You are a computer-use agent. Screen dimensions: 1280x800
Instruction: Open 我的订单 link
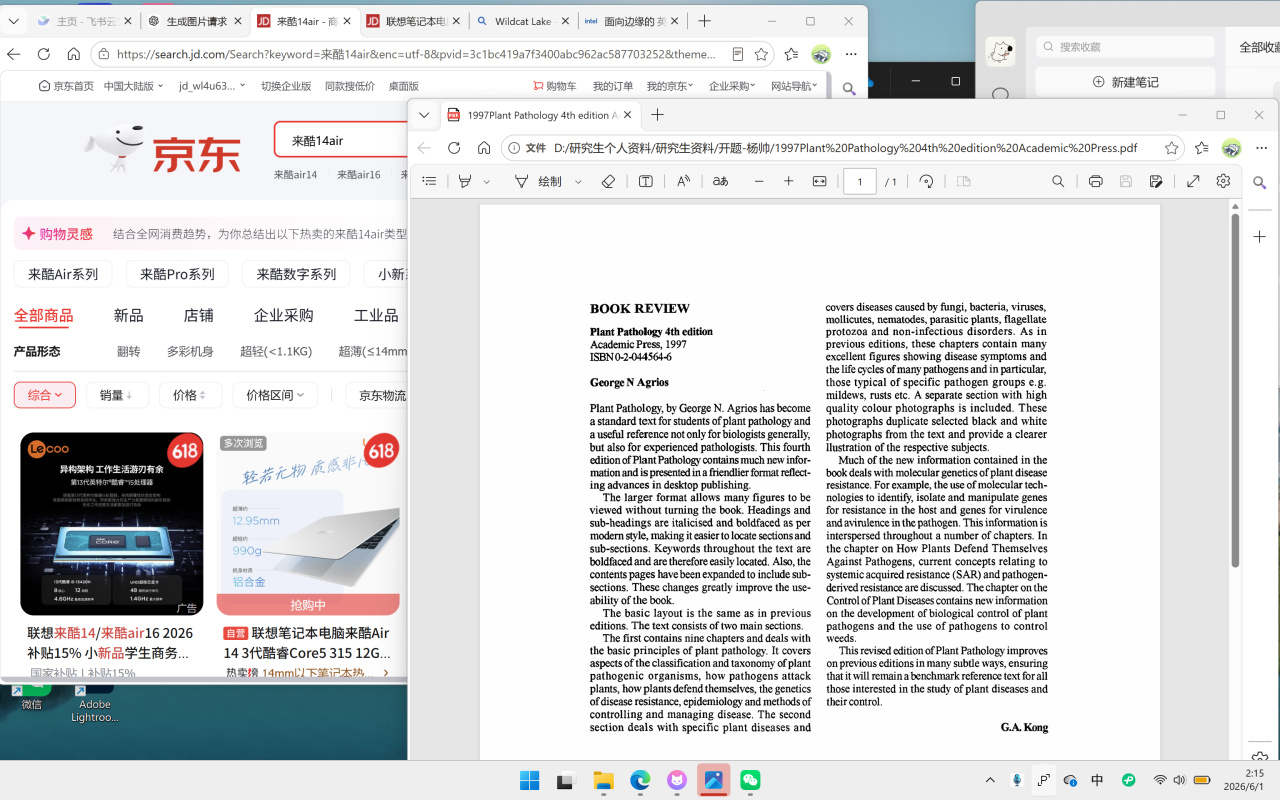point(613,86)
